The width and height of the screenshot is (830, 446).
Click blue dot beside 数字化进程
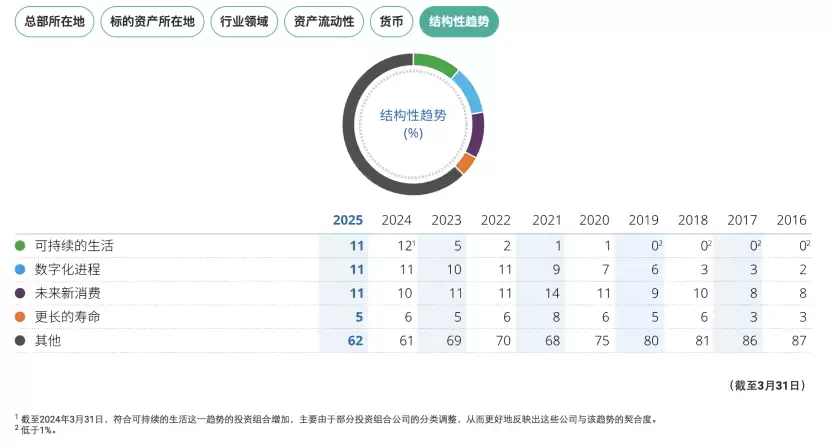tap(20, 269)
